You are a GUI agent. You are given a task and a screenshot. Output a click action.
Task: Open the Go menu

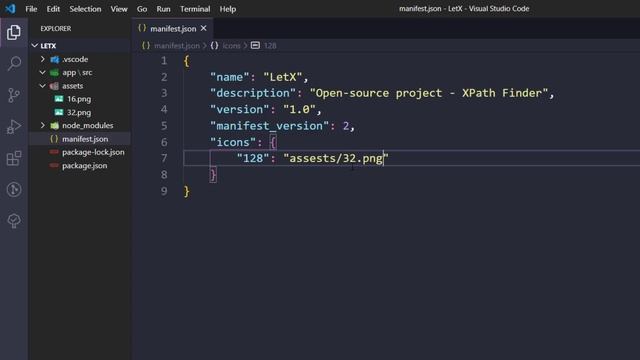pyautogui.click(x=142, y=9)
